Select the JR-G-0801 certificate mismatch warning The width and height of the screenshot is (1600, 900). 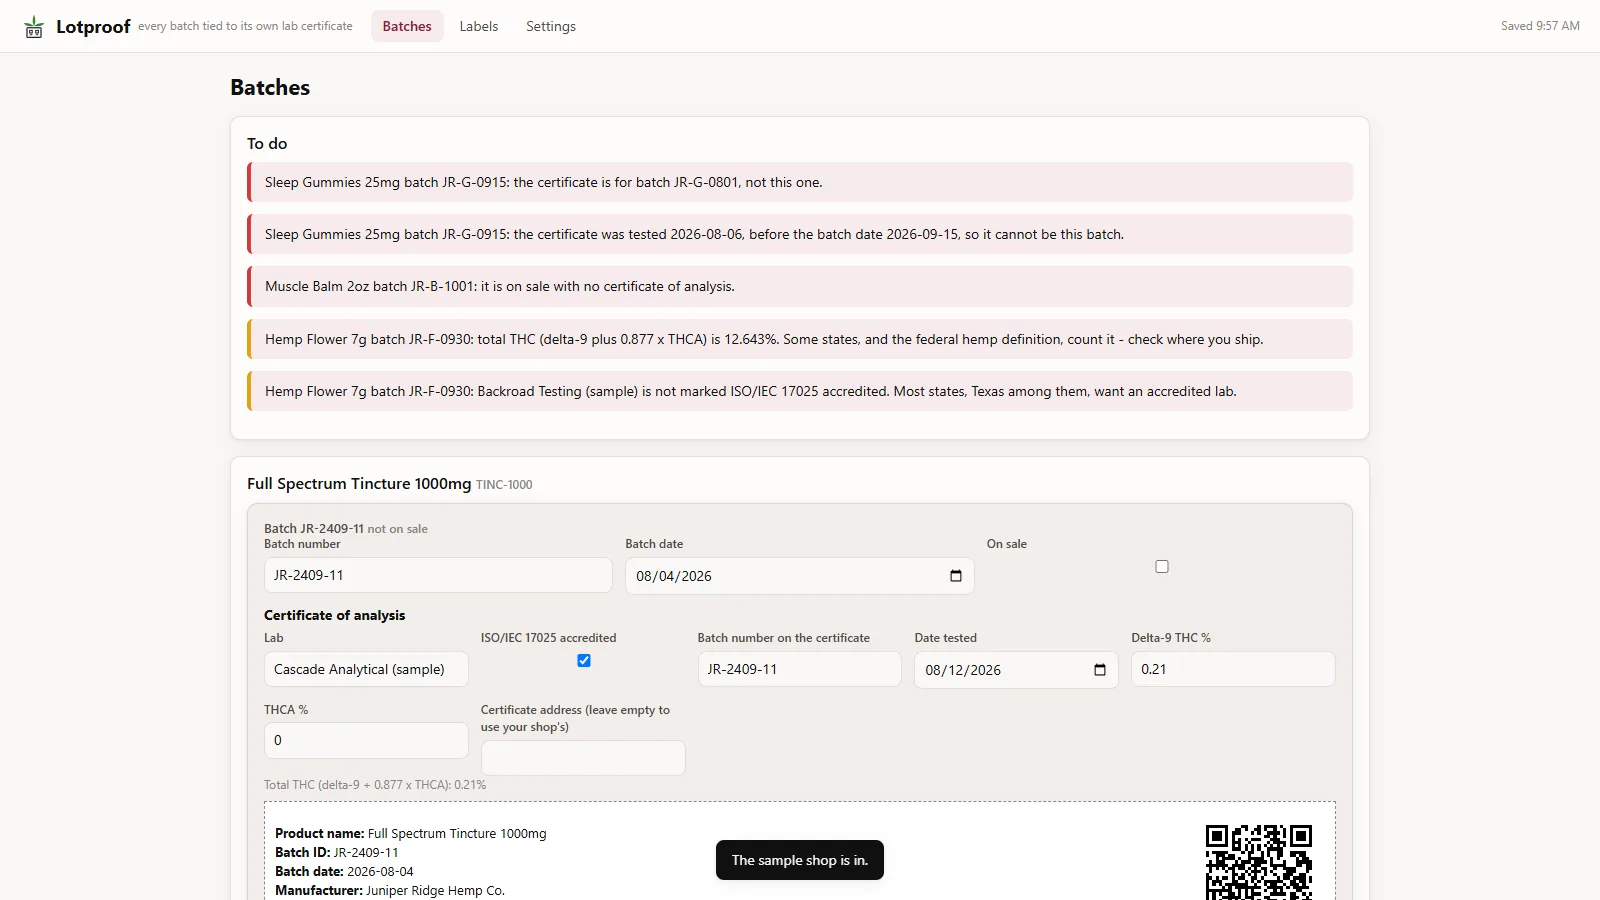click(800, 182)
